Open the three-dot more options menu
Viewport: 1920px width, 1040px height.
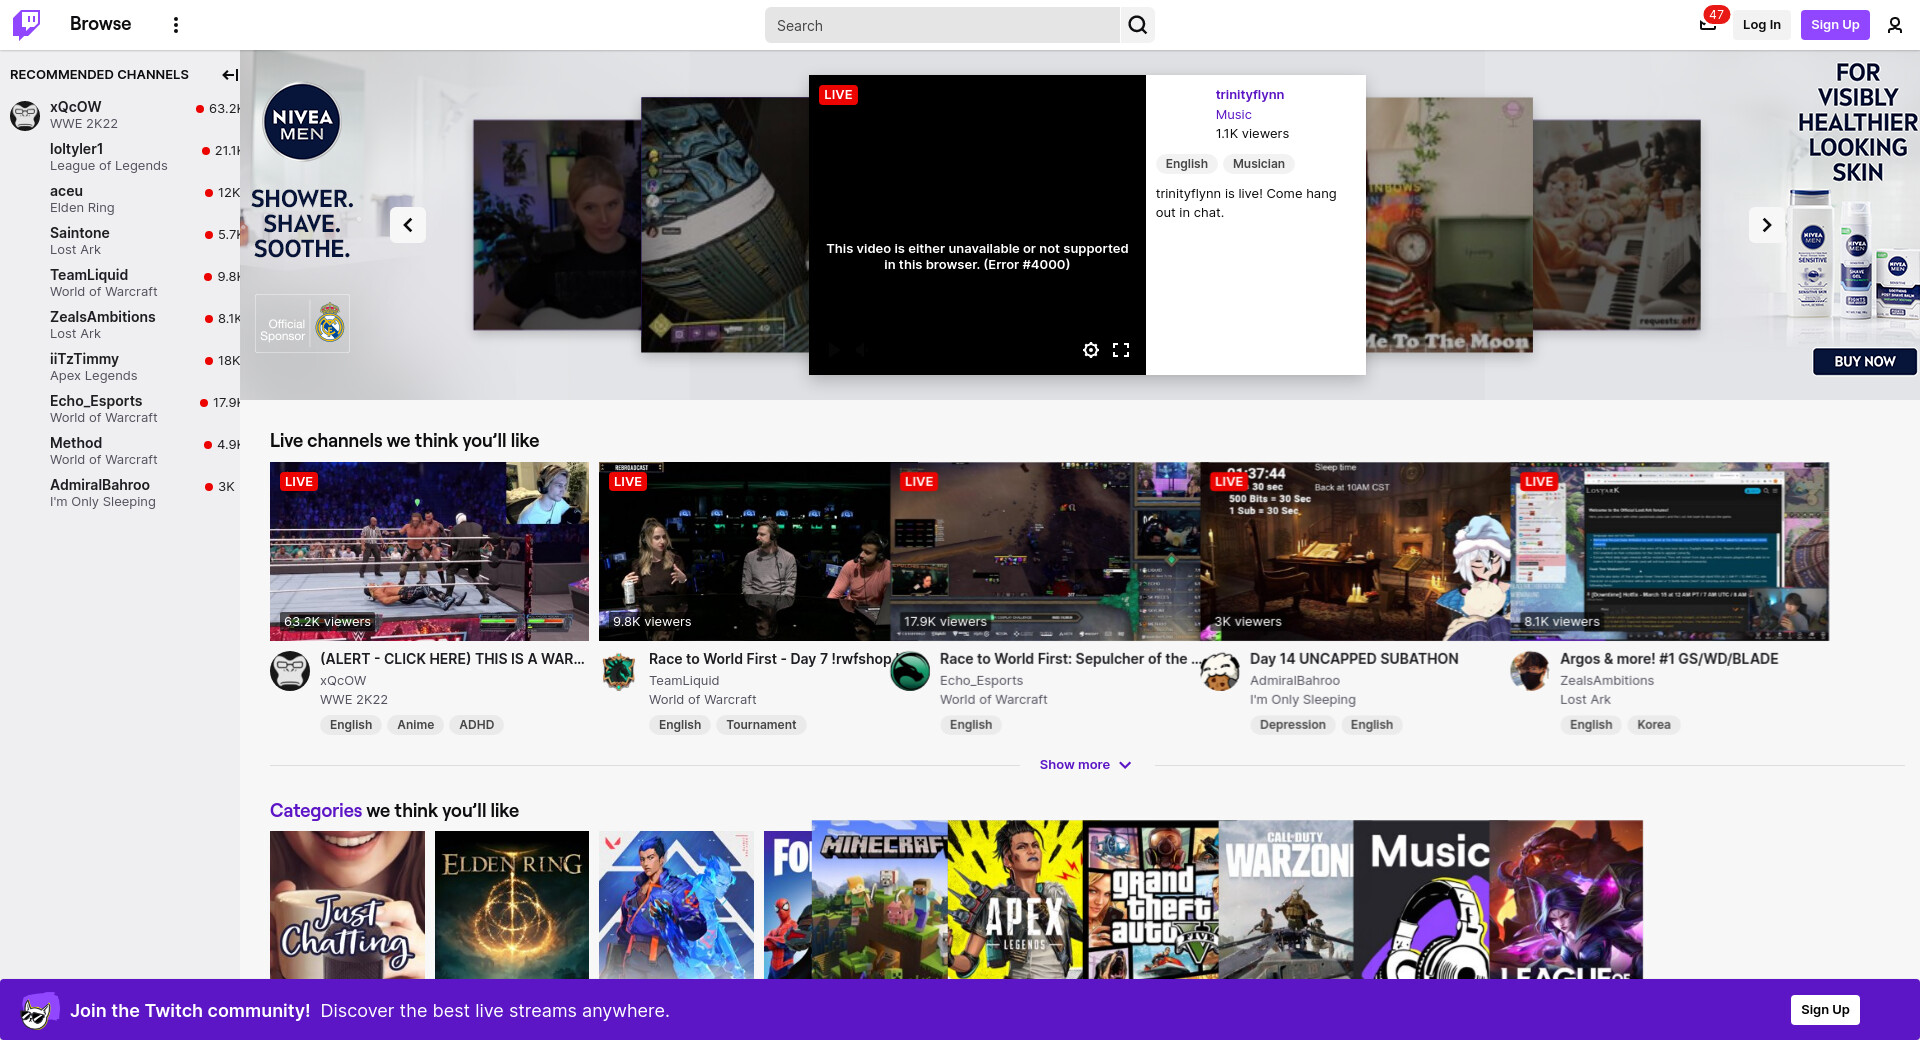click(176, 25)
